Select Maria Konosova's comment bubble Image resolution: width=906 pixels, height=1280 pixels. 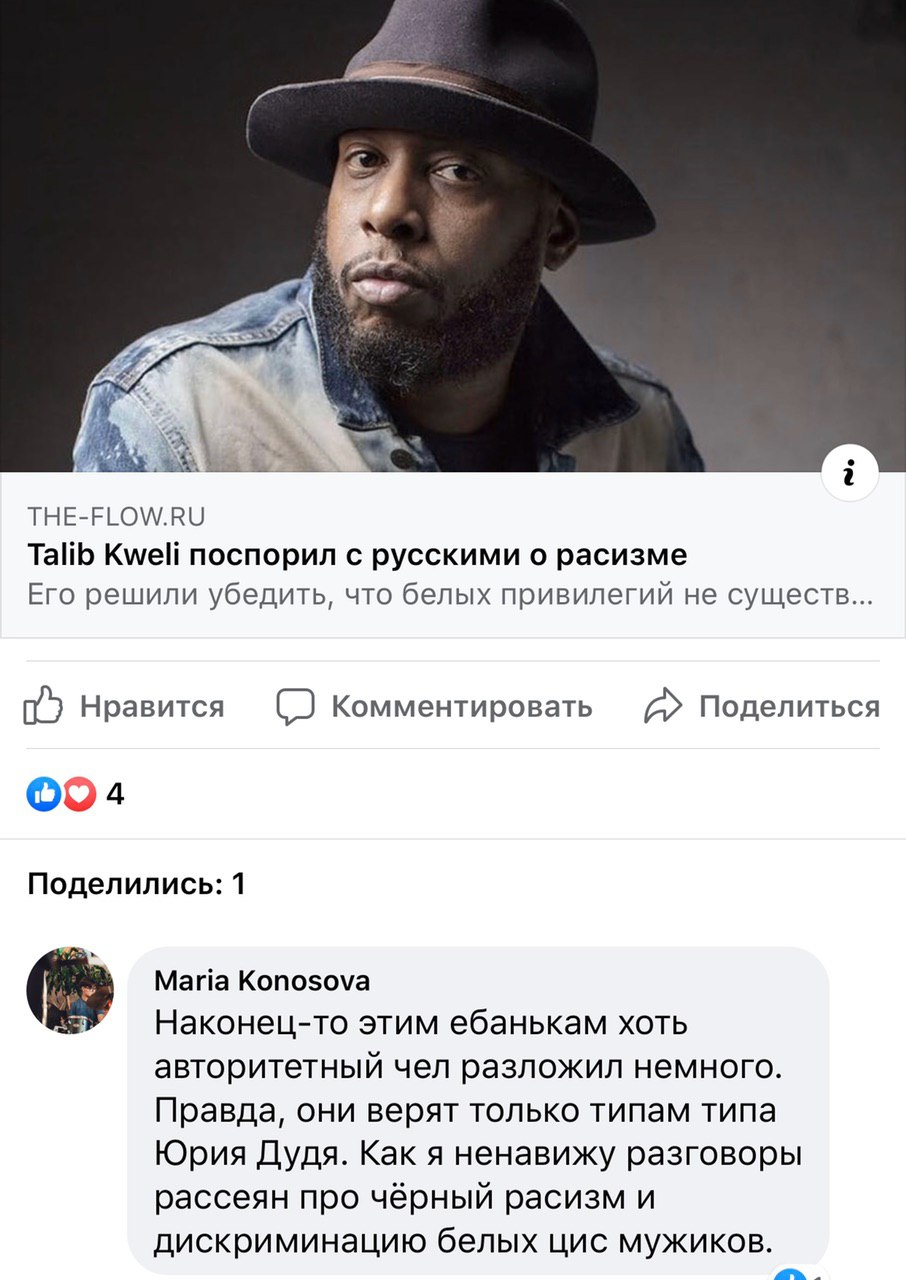478,1110
